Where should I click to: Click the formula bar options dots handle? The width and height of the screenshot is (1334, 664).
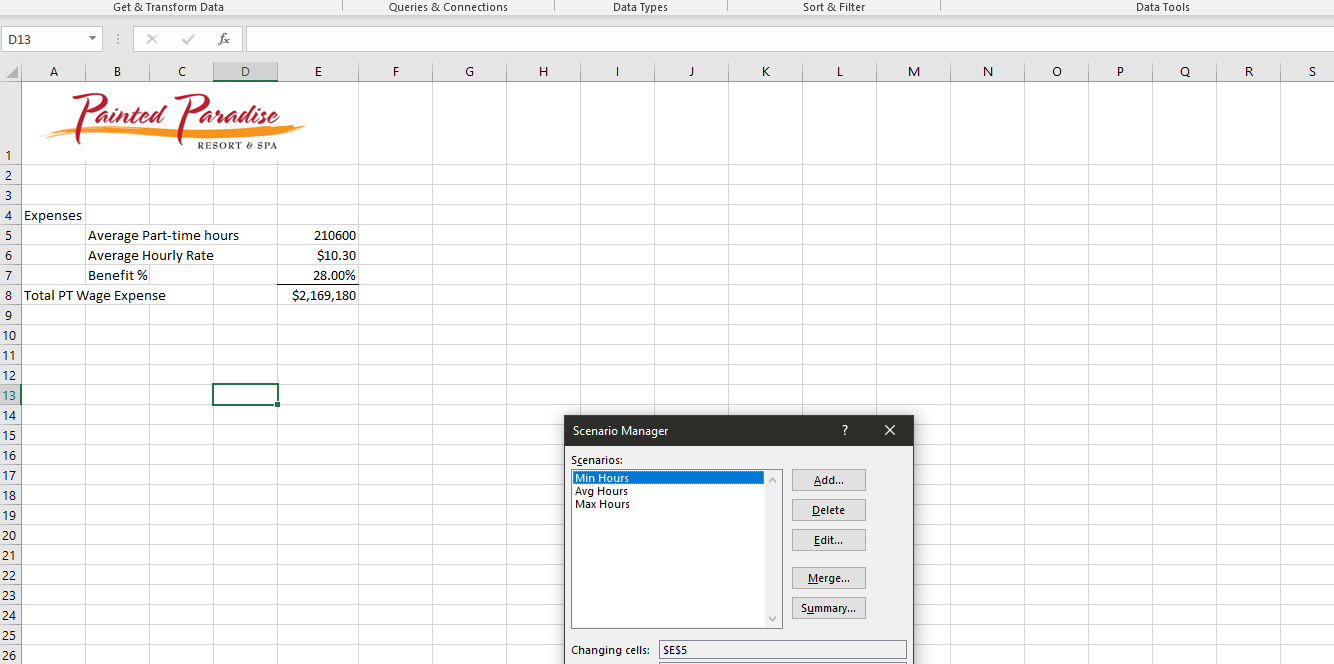(x=118, y=39)
